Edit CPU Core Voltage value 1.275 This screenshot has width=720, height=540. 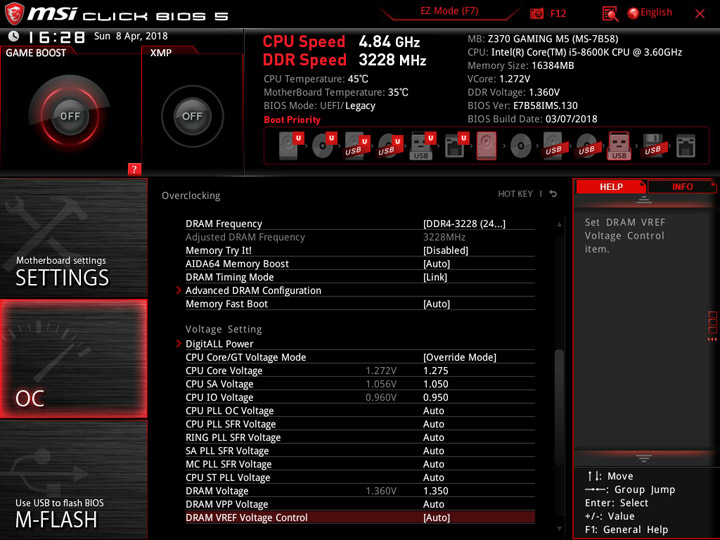(x=435, y=371)
